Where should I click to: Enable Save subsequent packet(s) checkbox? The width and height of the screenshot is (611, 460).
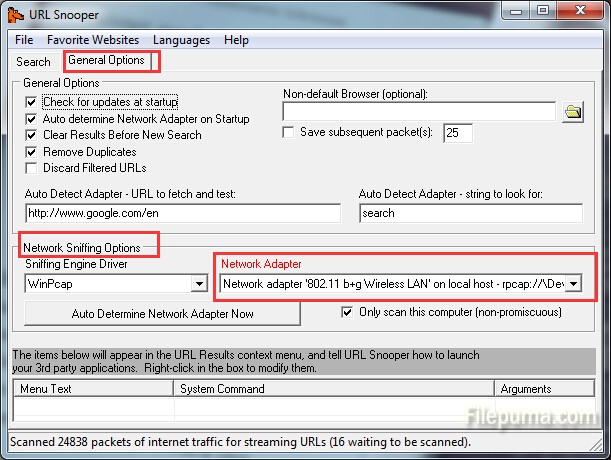click(289, 132)
